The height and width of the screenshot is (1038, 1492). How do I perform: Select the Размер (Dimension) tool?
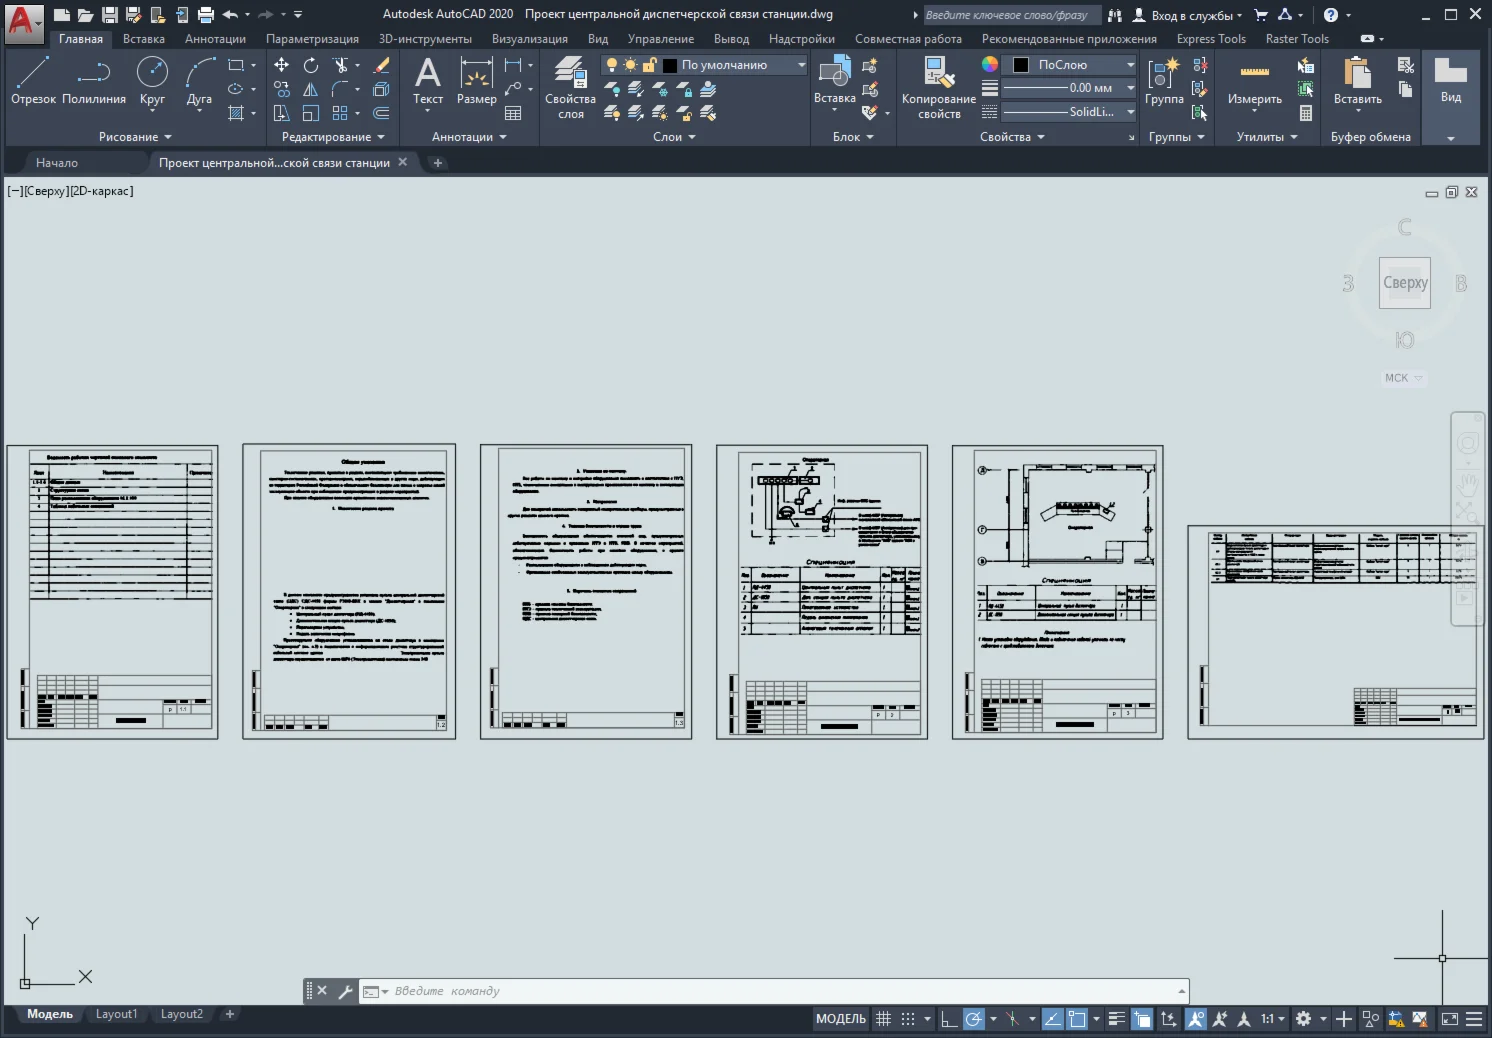click(476, 80)
